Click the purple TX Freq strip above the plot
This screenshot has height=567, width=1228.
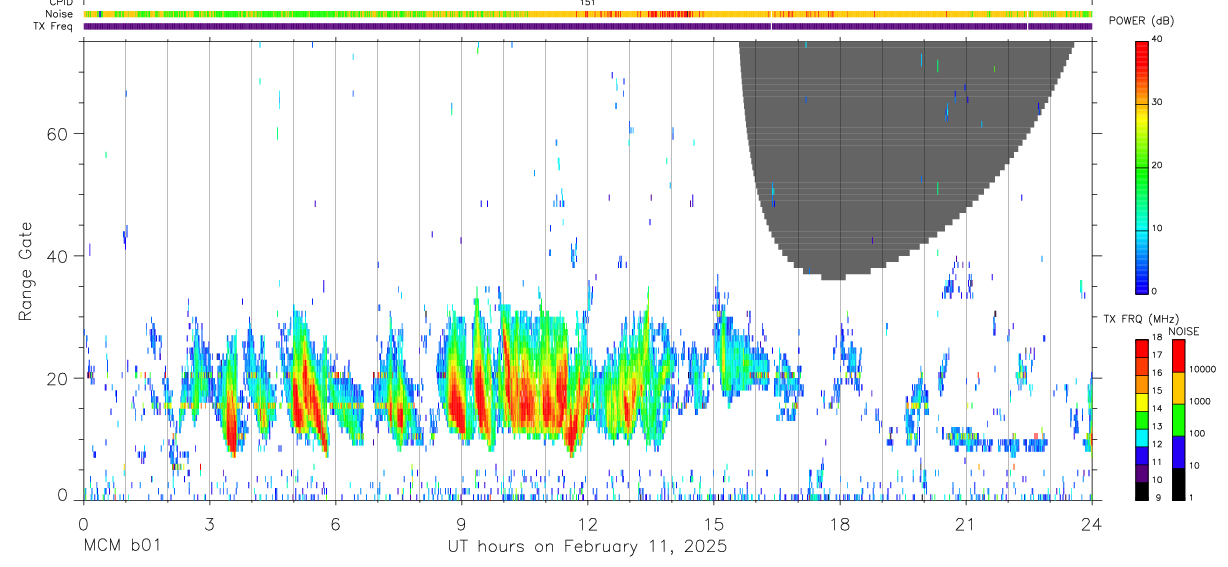point(588,26)
